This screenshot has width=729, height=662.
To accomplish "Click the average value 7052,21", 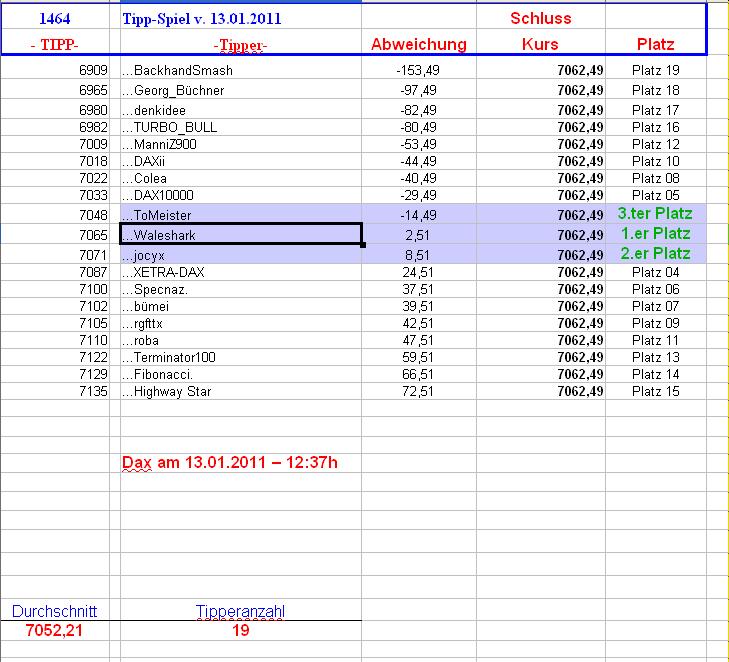I will click(x=54, y=630).
